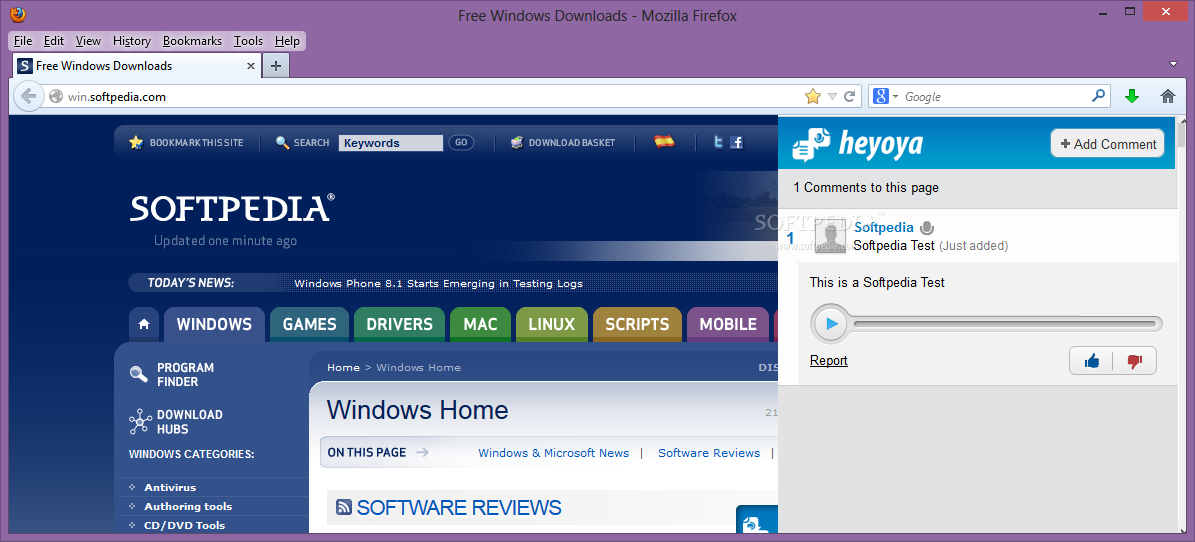Click the Google search input box
Viewport: 1195px width, 542px height.
coord(996,97)
